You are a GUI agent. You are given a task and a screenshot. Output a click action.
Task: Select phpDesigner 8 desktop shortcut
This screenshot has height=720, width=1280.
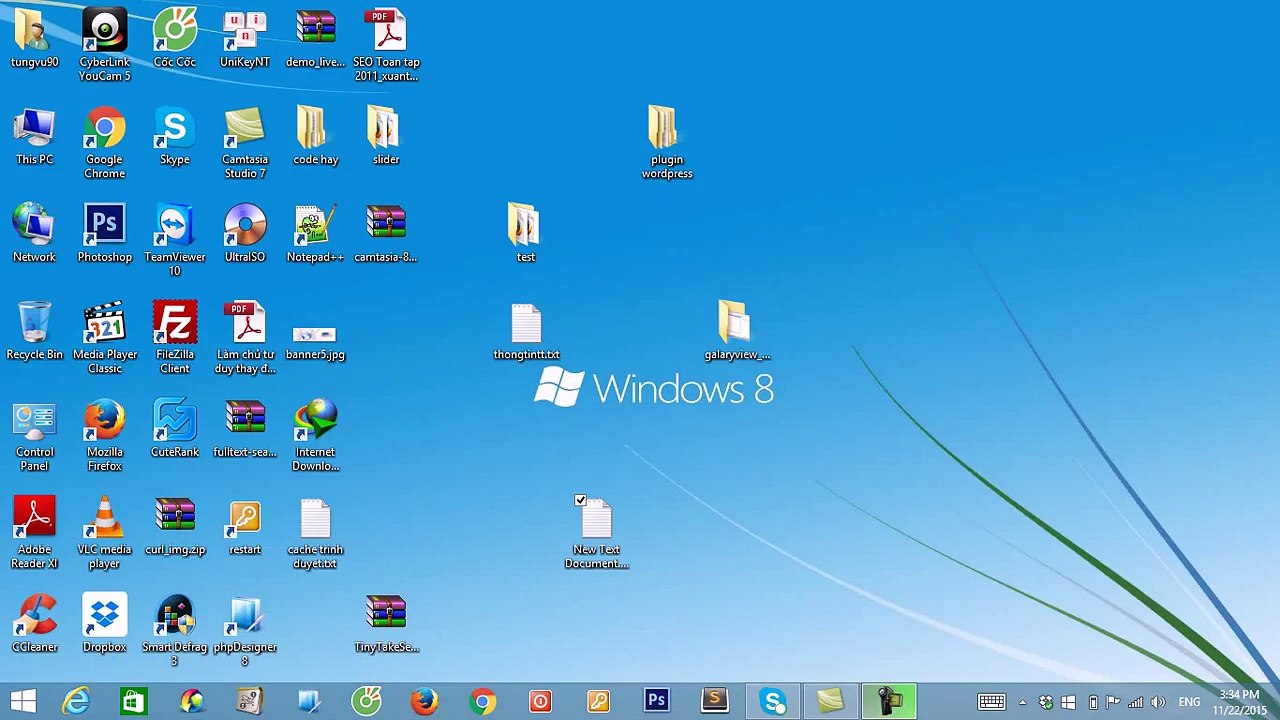click(x=245, y=631)
